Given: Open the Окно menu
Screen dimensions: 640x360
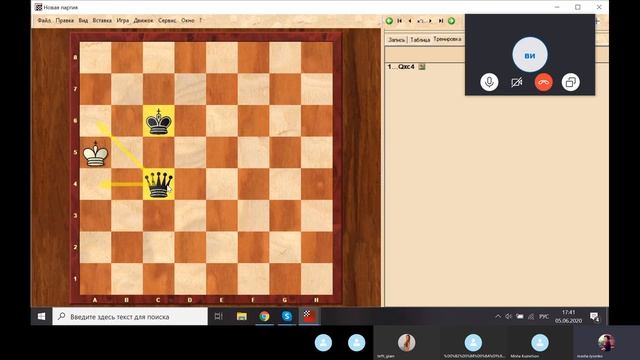Looking at the screenshot, I should 187,20.
